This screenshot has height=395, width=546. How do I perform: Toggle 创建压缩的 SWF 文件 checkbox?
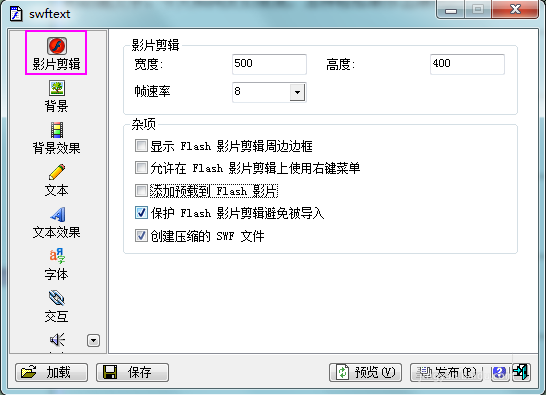(141, 236)
